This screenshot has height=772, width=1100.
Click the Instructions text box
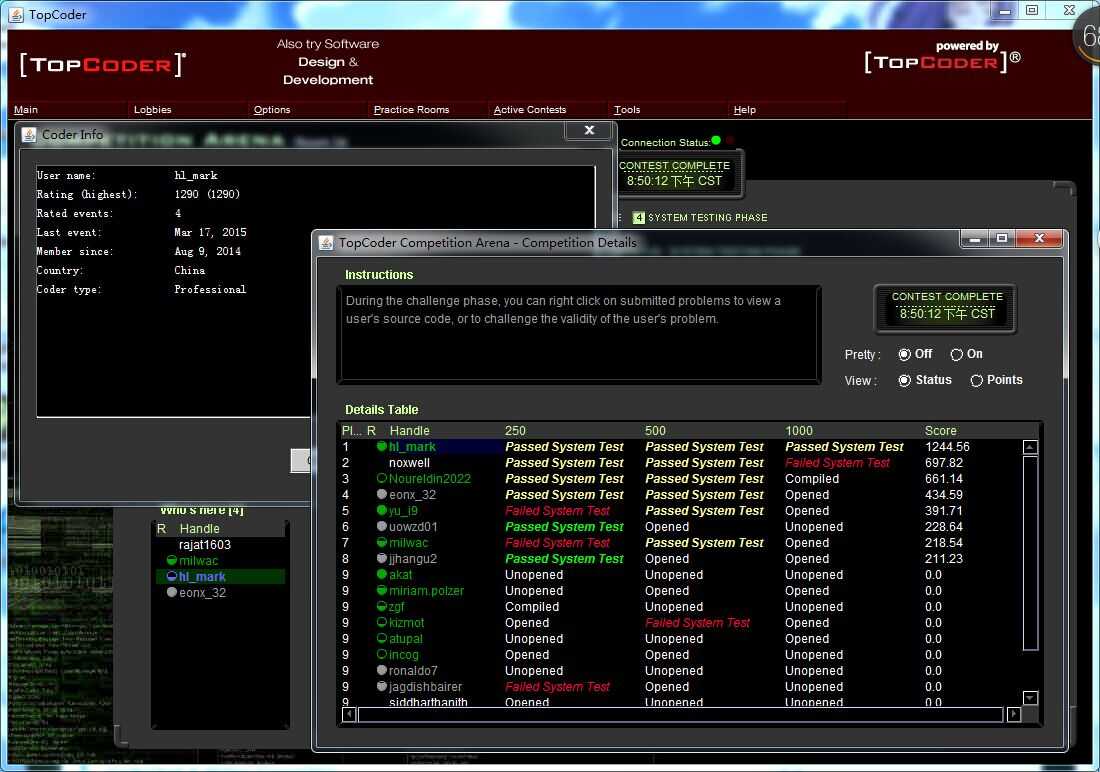tap(579, 333)
